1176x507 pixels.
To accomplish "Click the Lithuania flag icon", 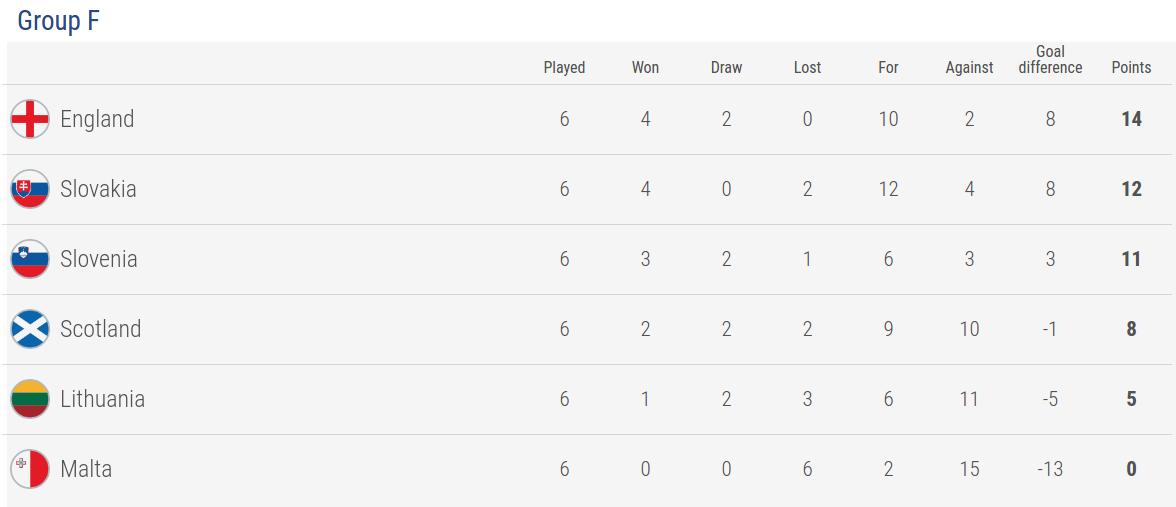I will 30,399.
